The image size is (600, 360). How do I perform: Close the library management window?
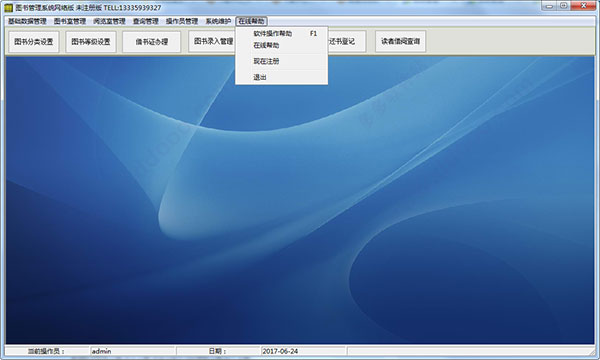[x=583, y=6]
